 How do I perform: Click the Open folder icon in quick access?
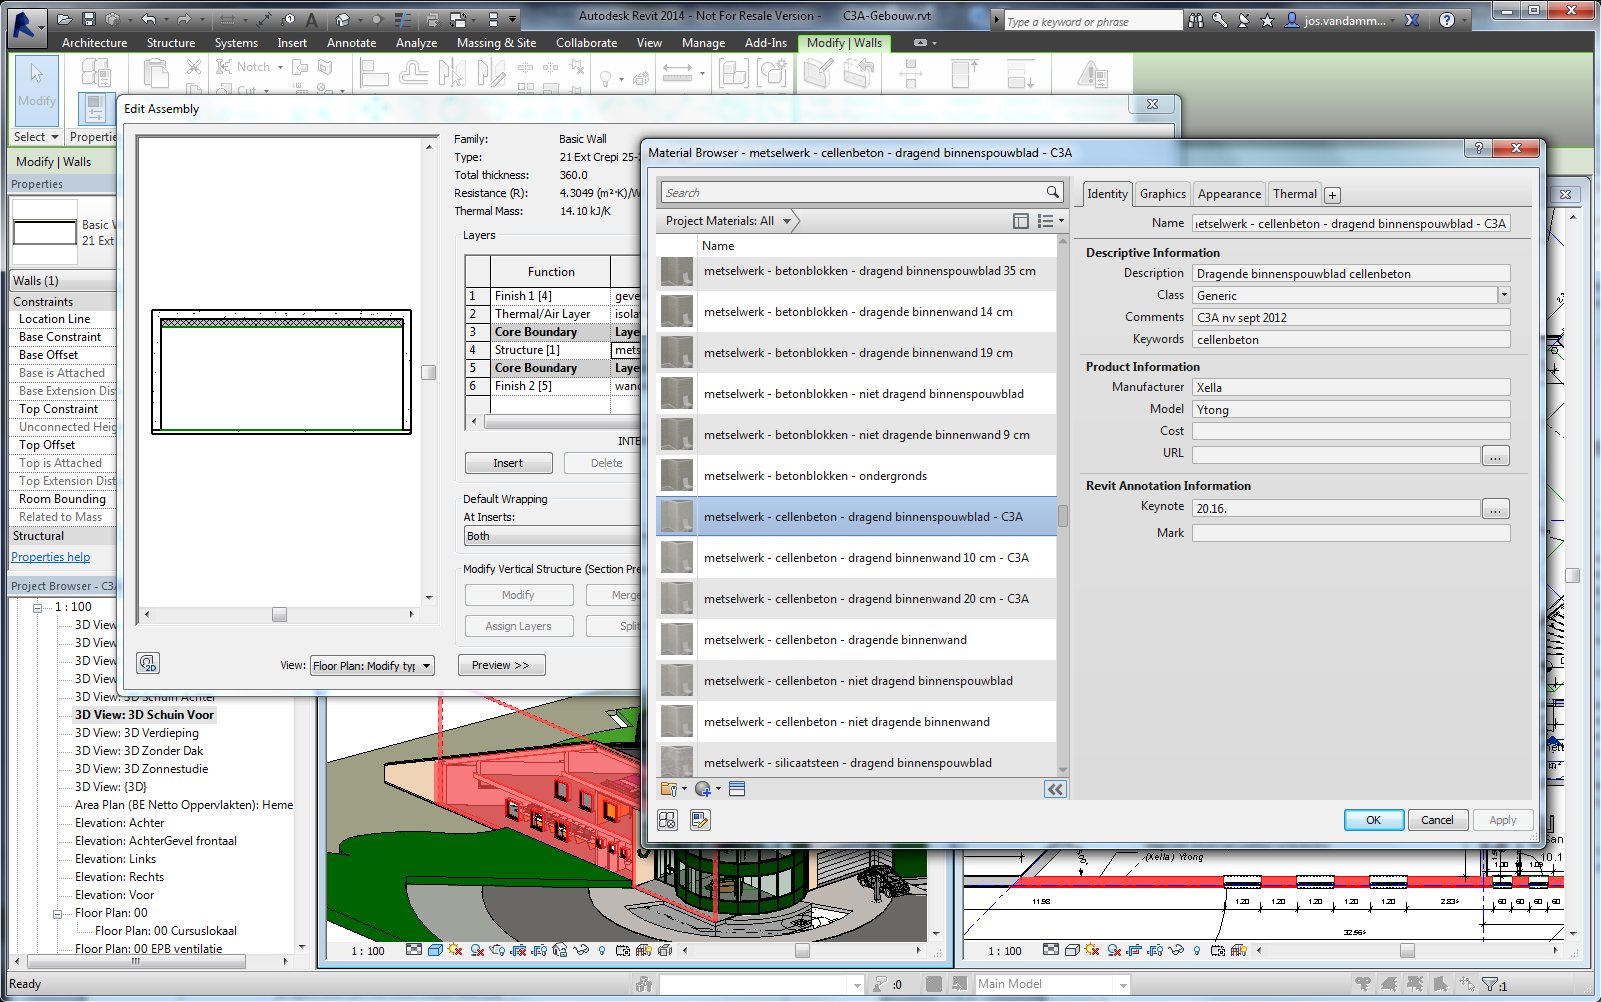64,19
